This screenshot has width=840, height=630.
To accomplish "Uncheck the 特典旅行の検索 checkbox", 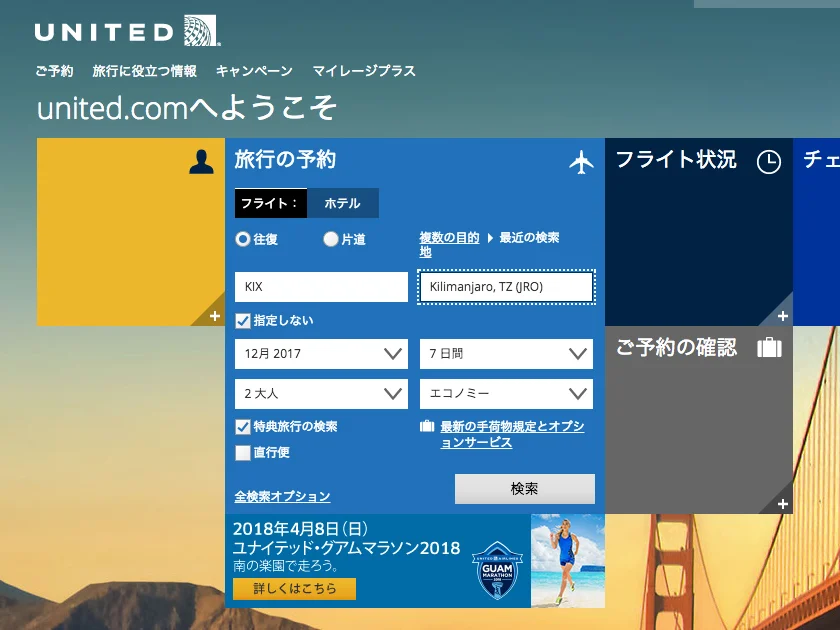I will (243, 427).
